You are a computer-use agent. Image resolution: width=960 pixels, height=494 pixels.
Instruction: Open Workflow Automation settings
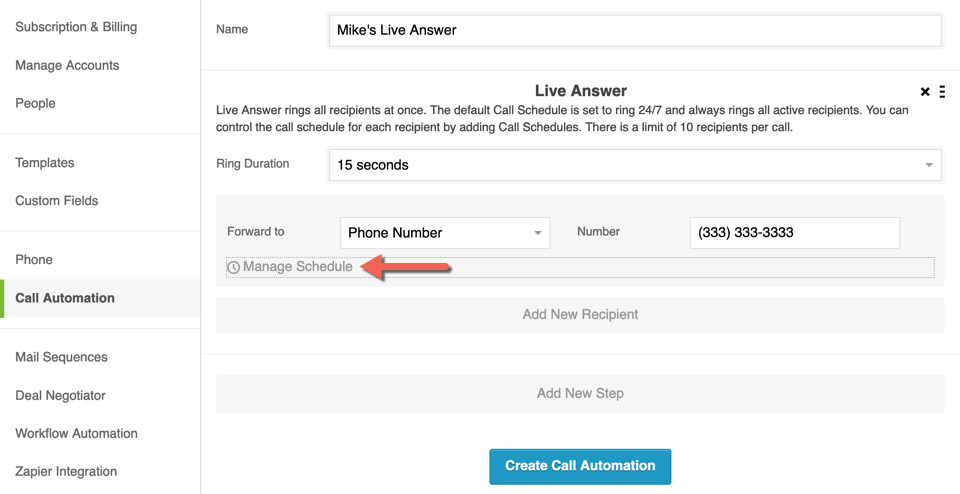(x=77, y=433)
